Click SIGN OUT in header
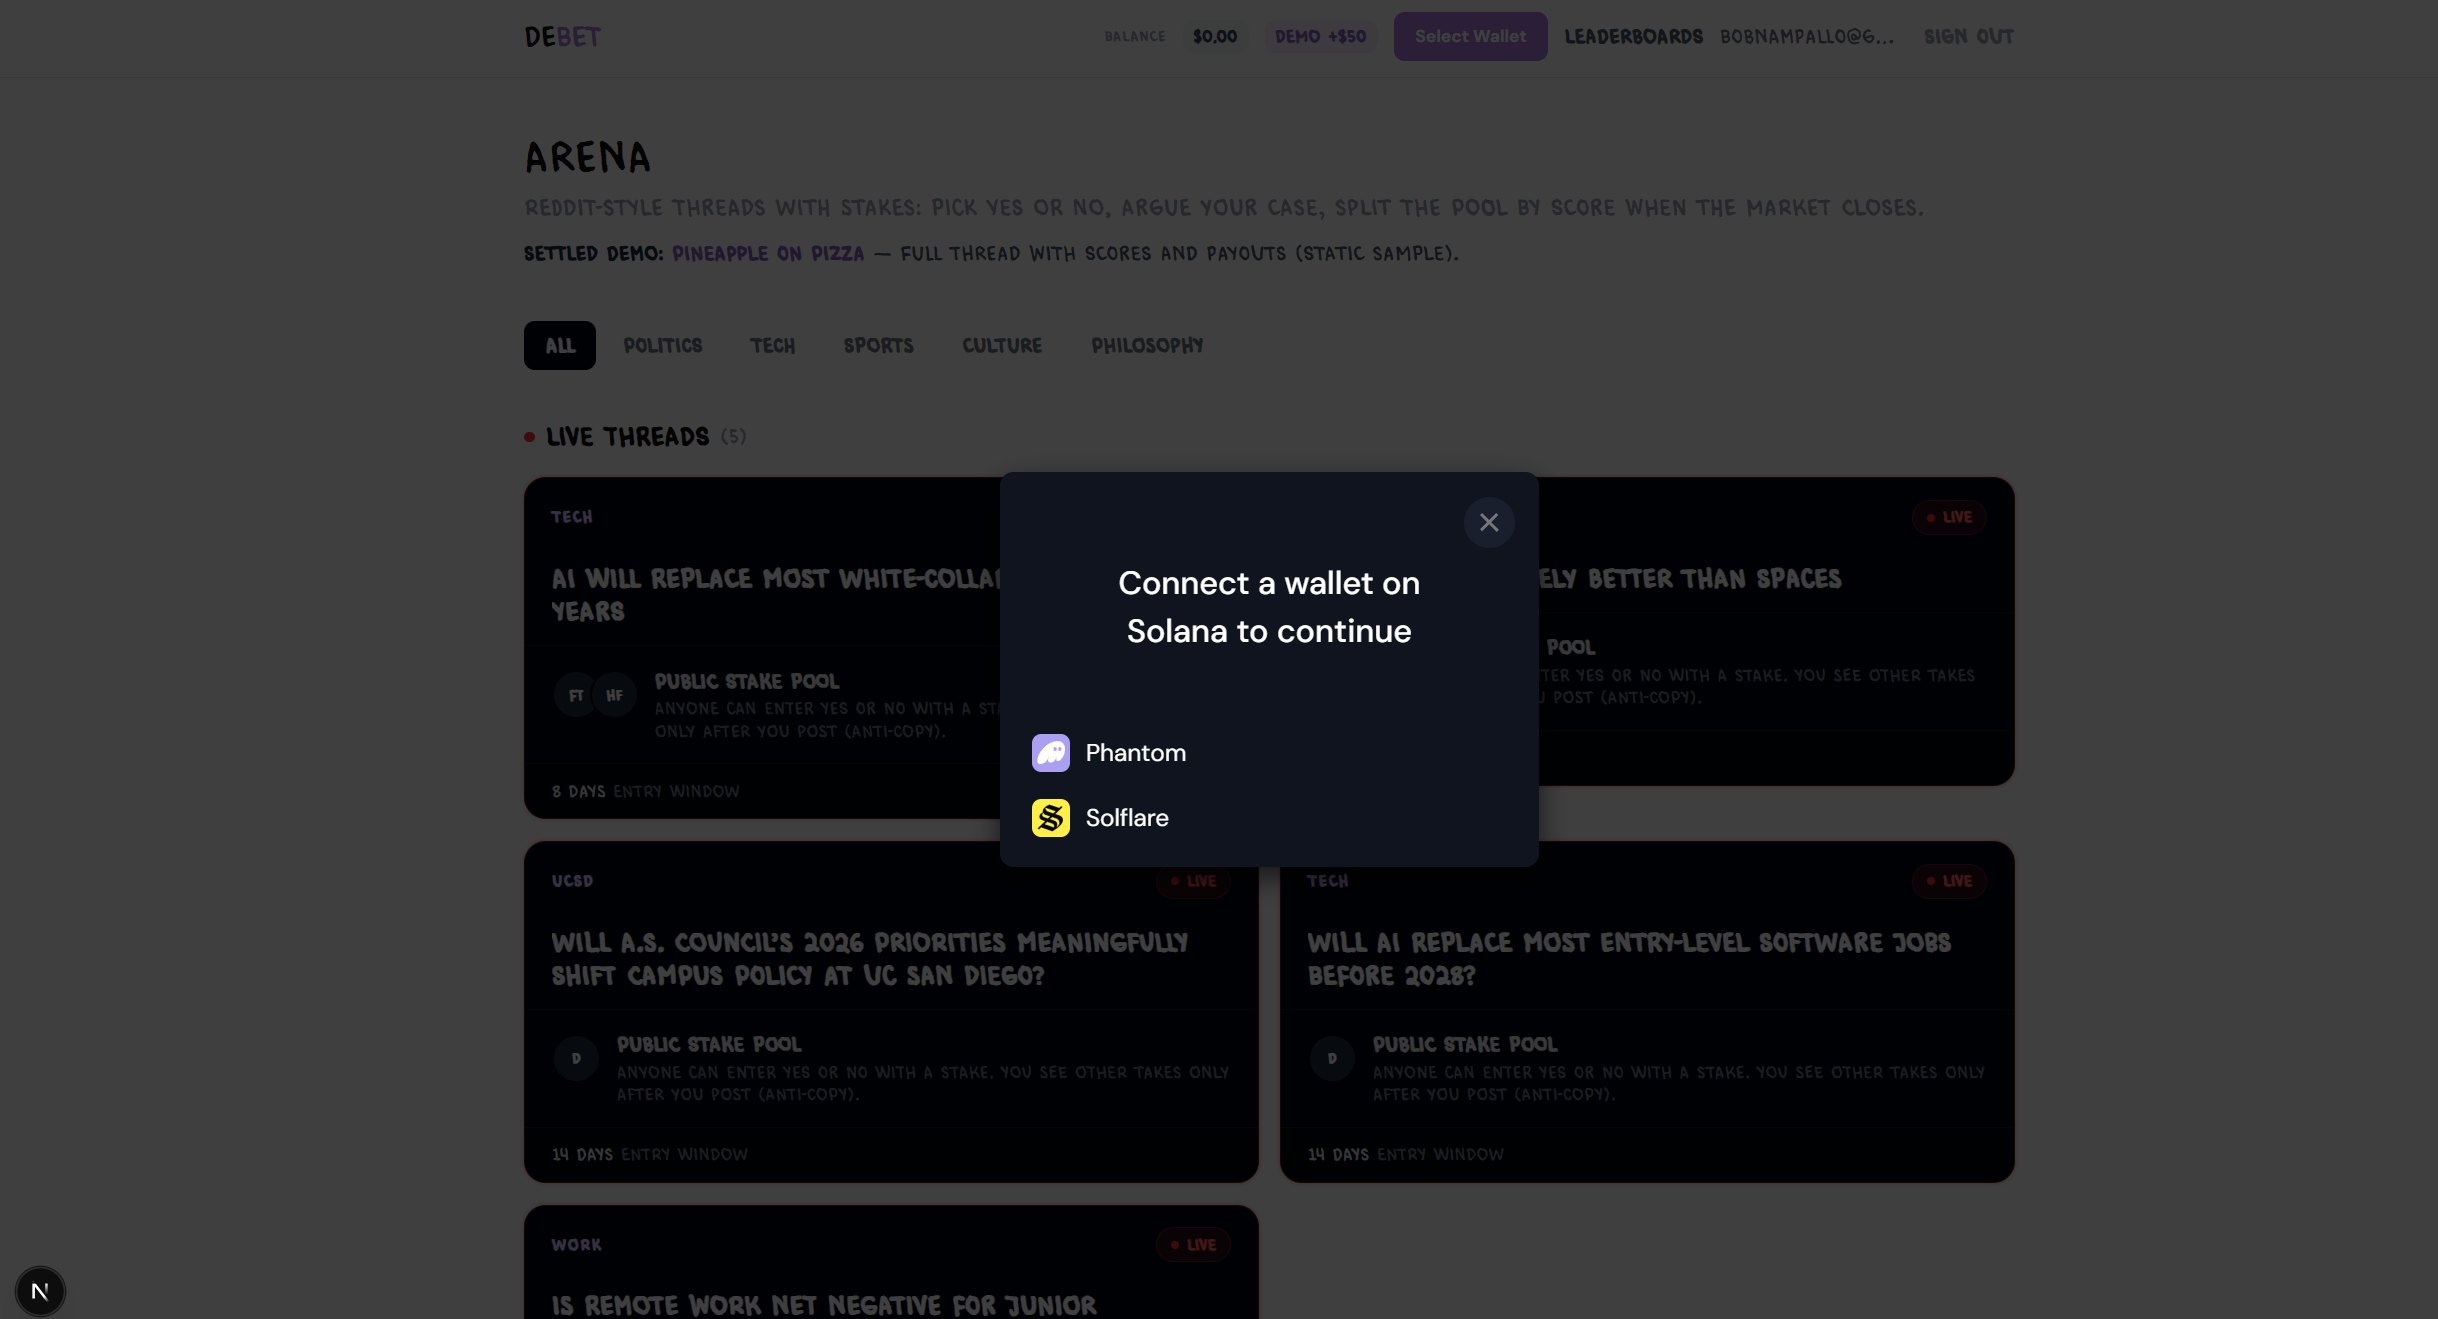Viewport: 2438px width, 1319px height. point(1968,37)
